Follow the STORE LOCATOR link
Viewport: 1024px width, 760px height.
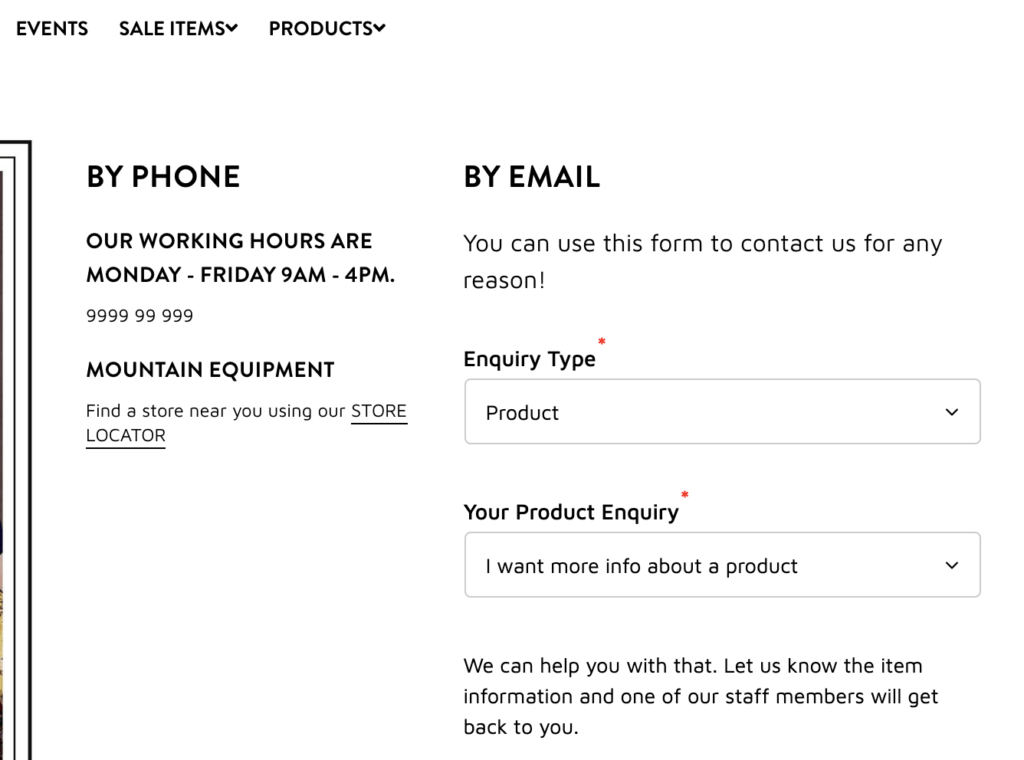coord(247,423)
